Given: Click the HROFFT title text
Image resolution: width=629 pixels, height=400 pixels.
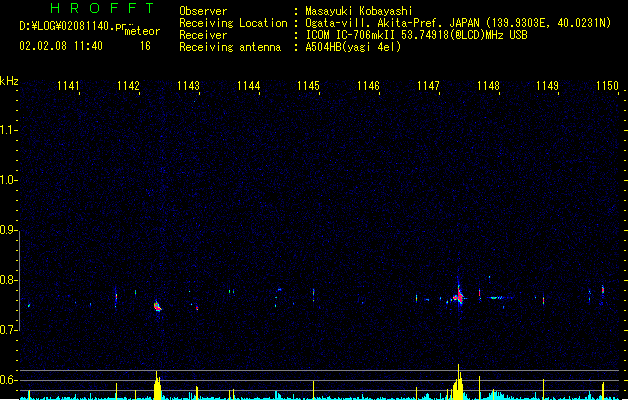Looking at the screenshot, I should pos(102,8).
